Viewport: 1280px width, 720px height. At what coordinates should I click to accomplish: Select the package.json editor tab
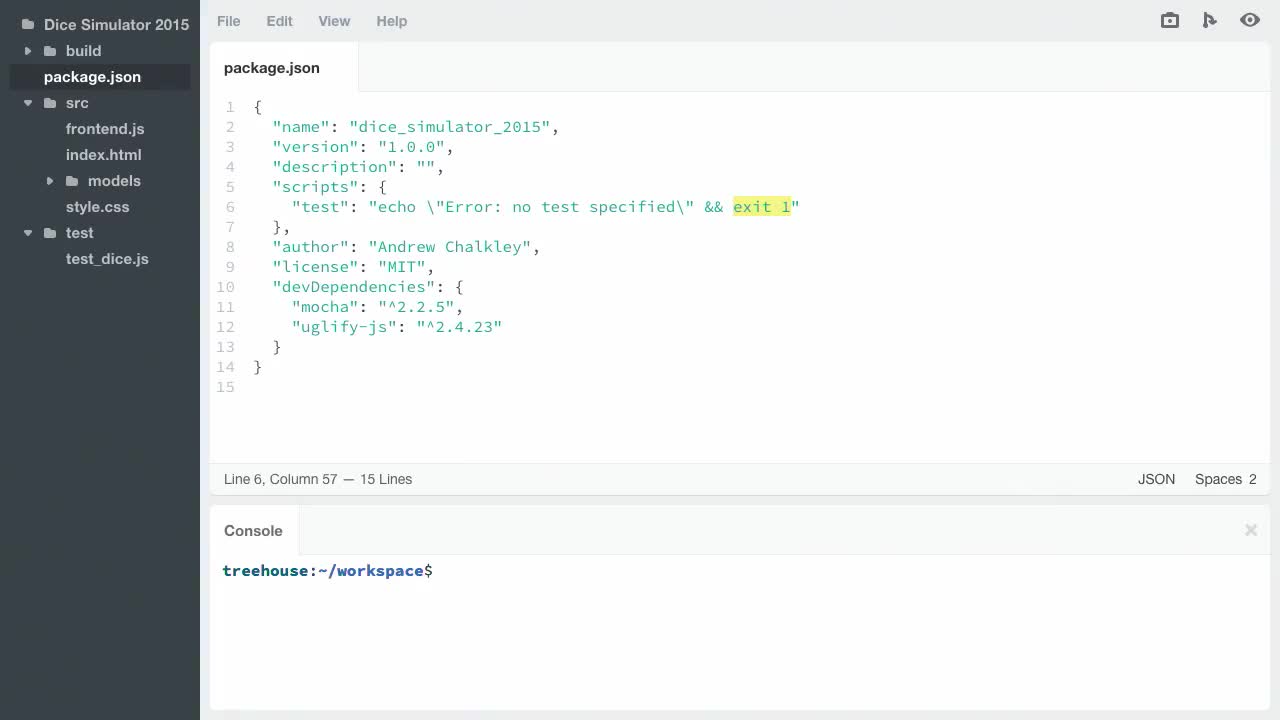coord(272,68)
